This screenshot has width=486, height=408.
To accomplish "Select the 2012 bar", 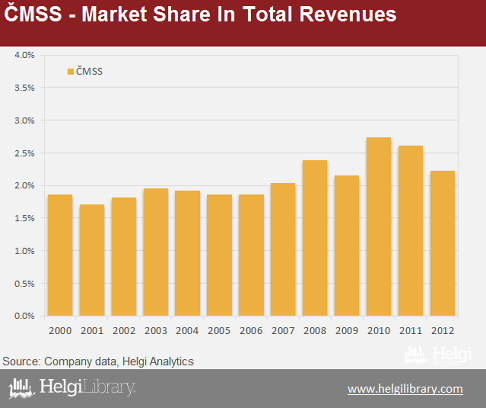I will click(443, 243).
